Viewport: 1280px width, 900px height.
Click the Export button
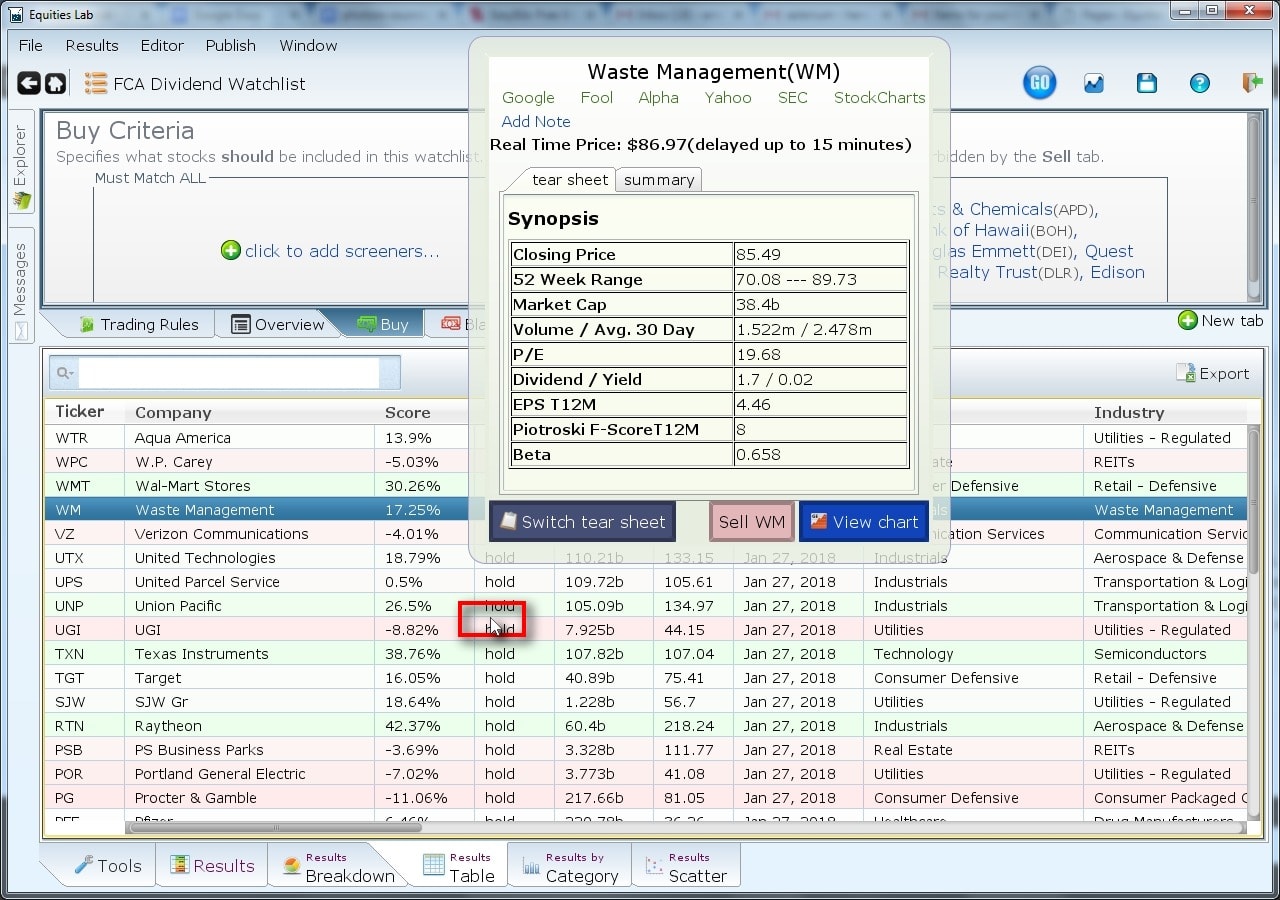click(1213, 373)
